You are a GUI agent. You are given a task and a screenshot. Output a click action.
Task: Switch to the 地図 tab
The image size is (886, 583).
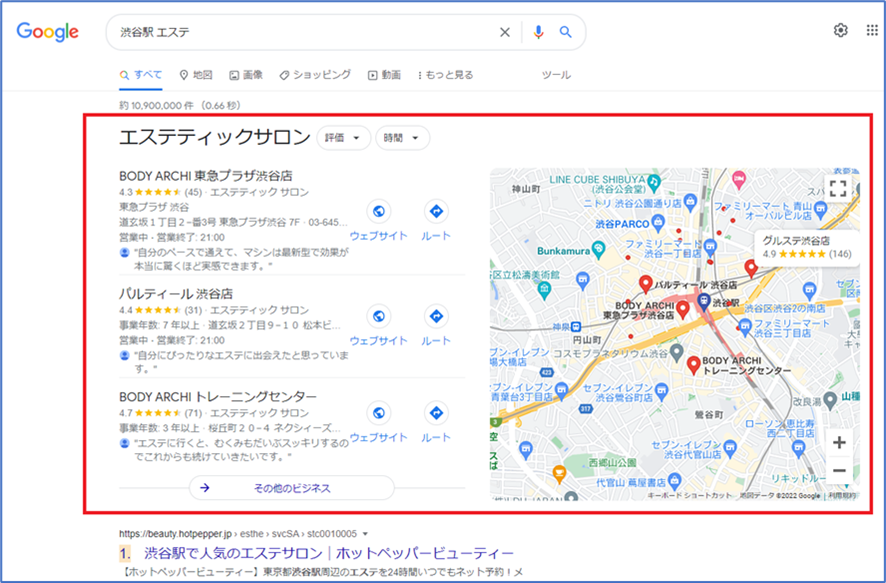[196, 75]
